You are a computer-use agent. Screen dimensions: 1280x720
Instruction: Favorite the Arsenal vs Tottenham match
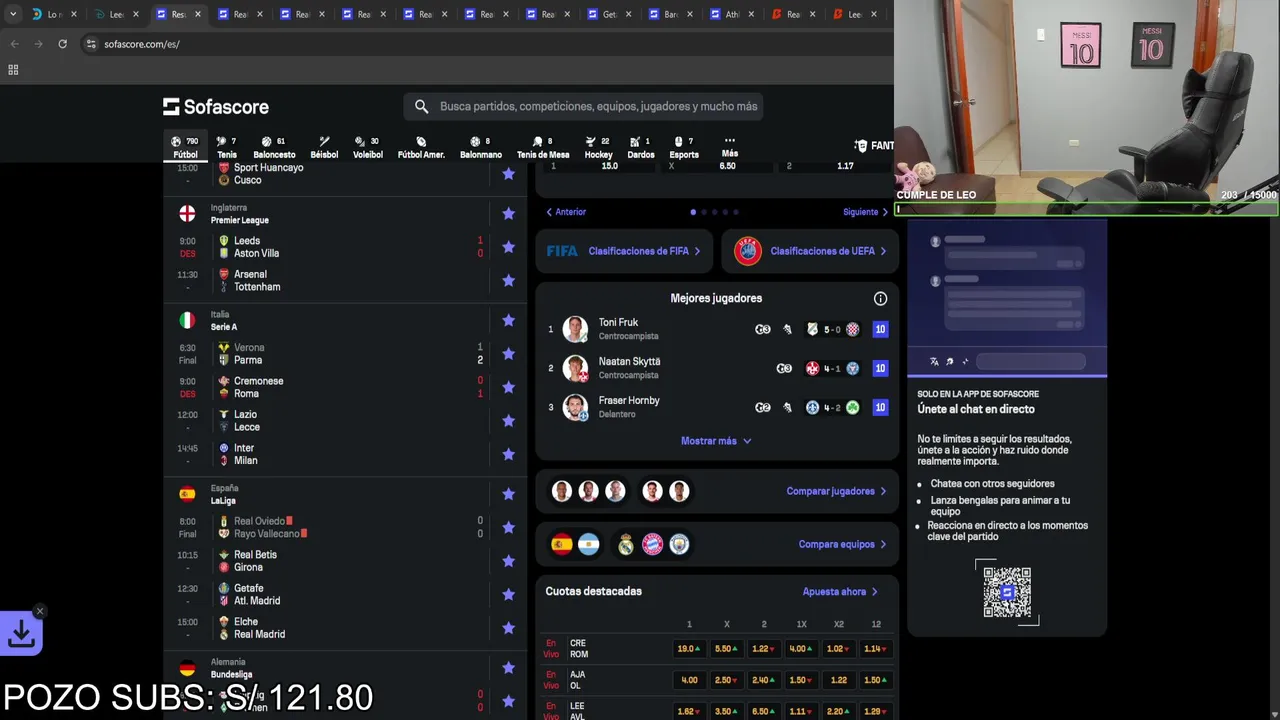pyautogui.click(x=508, y=280)
